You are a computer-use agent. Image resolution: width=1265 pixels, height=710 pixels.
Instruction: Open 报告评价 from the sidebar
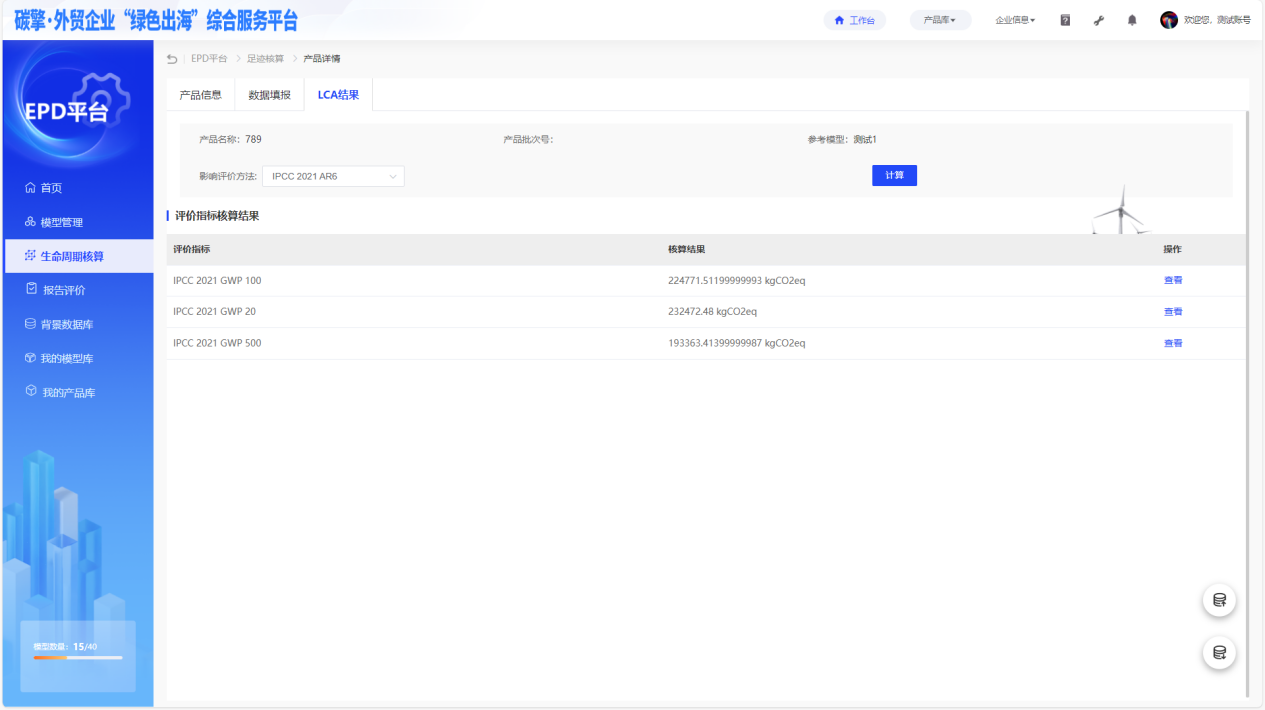(x=63, y=290)
